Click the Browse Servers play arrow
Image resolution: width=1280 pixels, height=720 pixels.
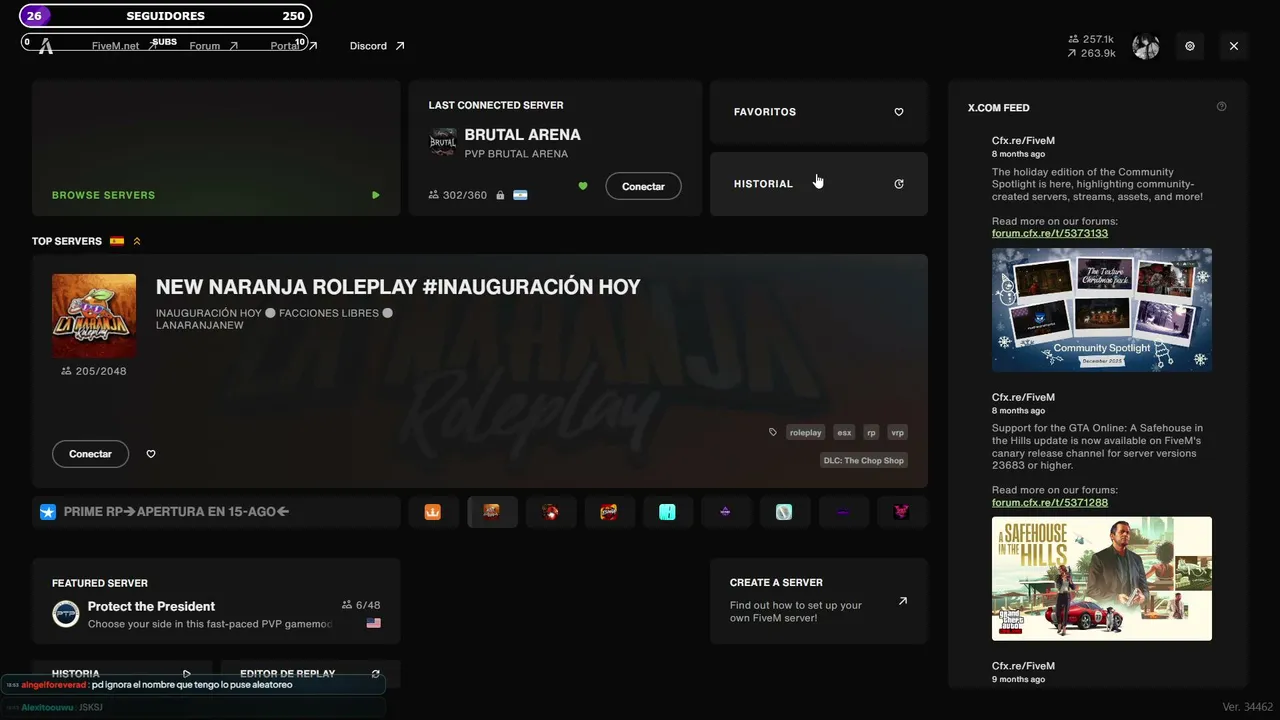point(376,195)
